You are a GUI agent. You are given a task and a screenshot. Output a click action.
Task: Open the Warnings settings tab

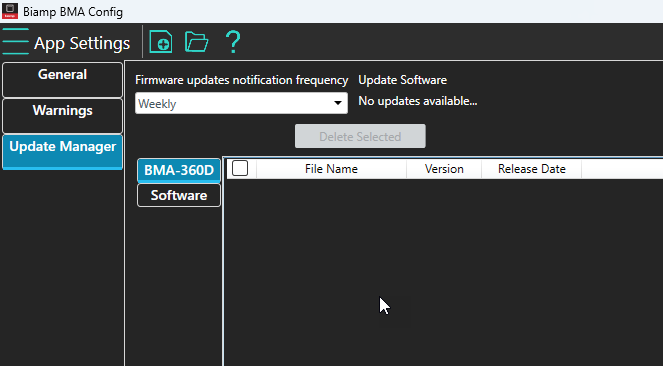(62, 116)
